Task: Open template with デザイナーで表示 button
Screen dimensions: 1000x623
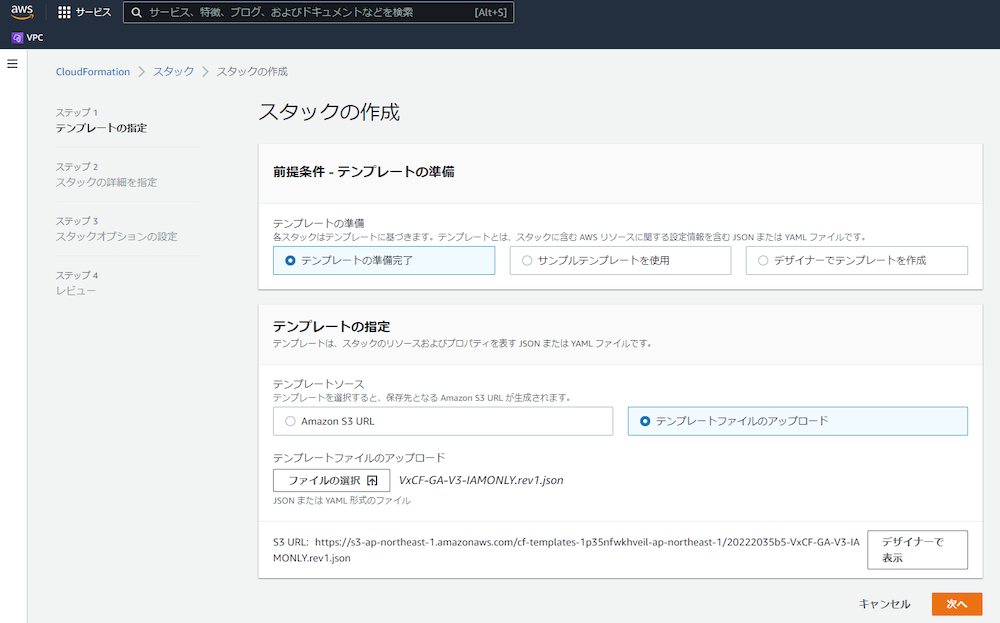Action: (x=917, y=549)
